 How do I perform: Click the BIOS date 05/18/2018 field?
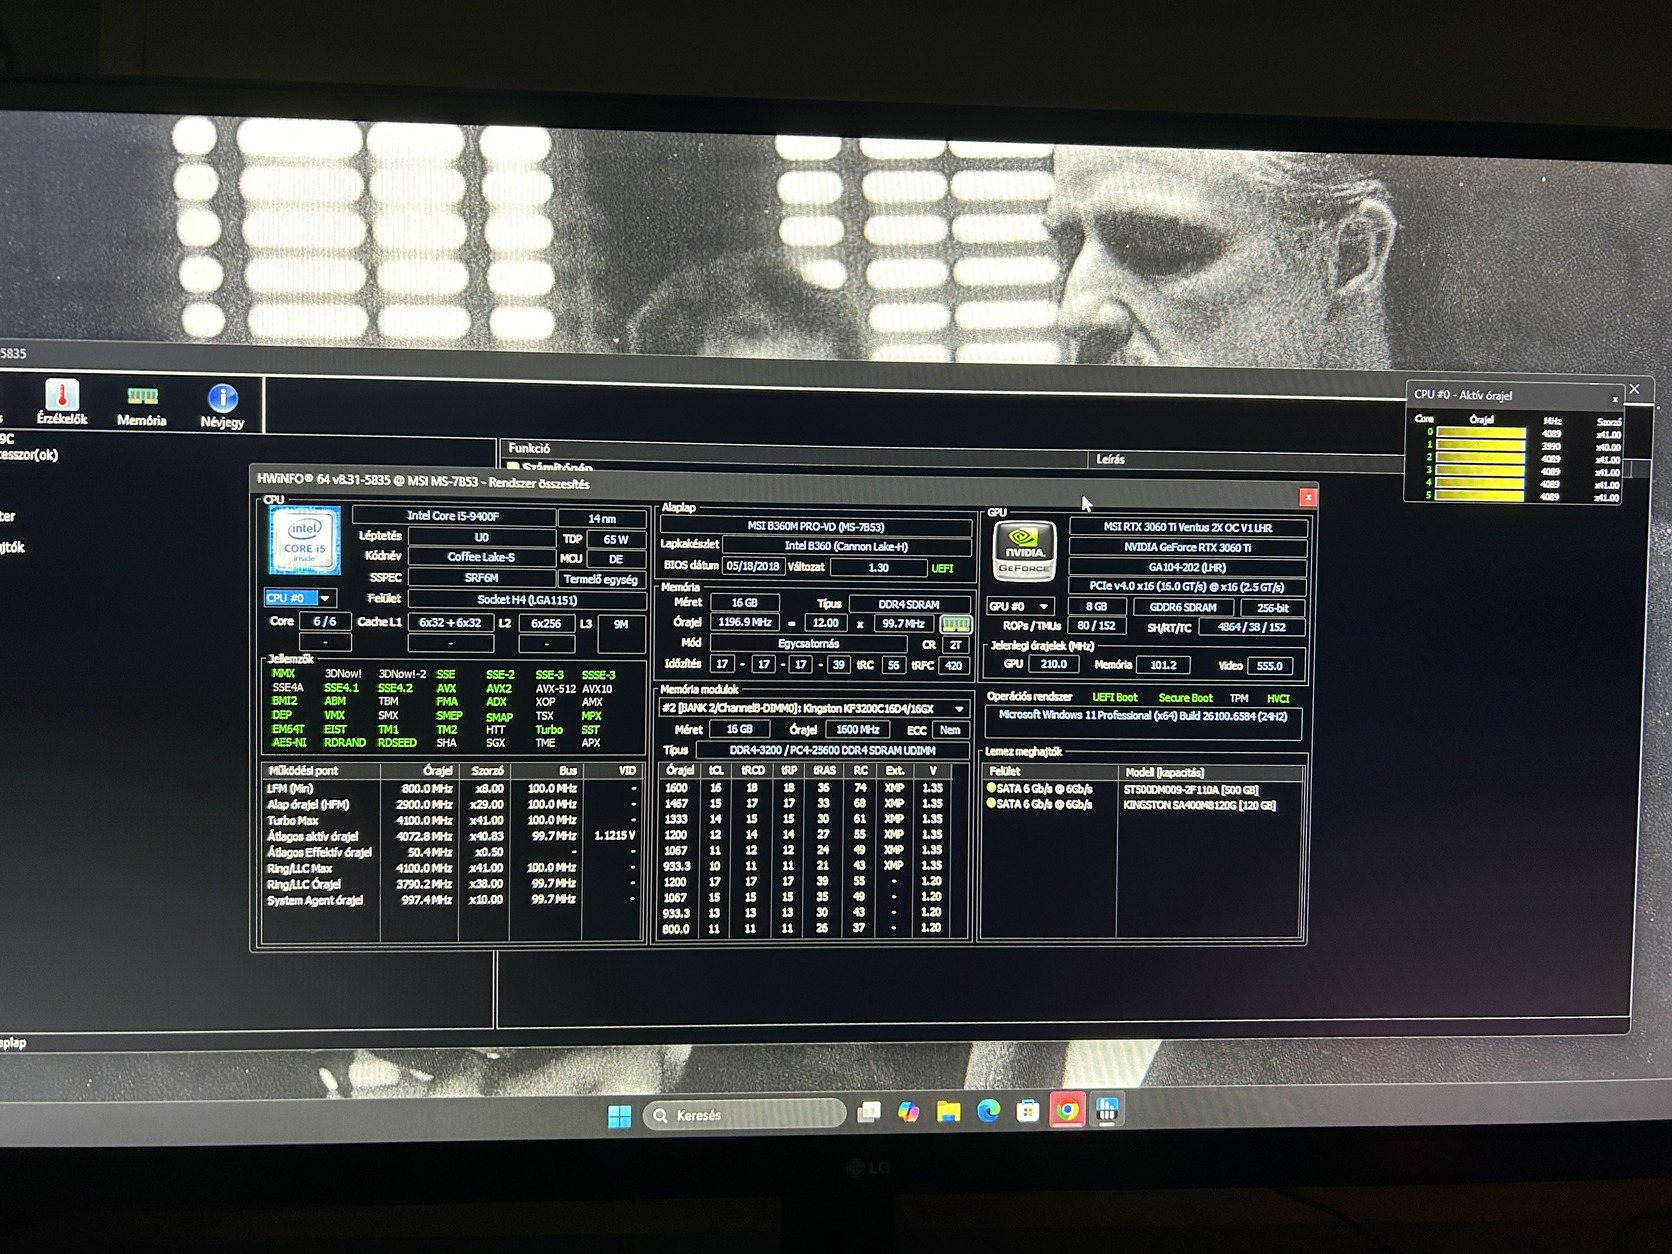pos(753,566)
